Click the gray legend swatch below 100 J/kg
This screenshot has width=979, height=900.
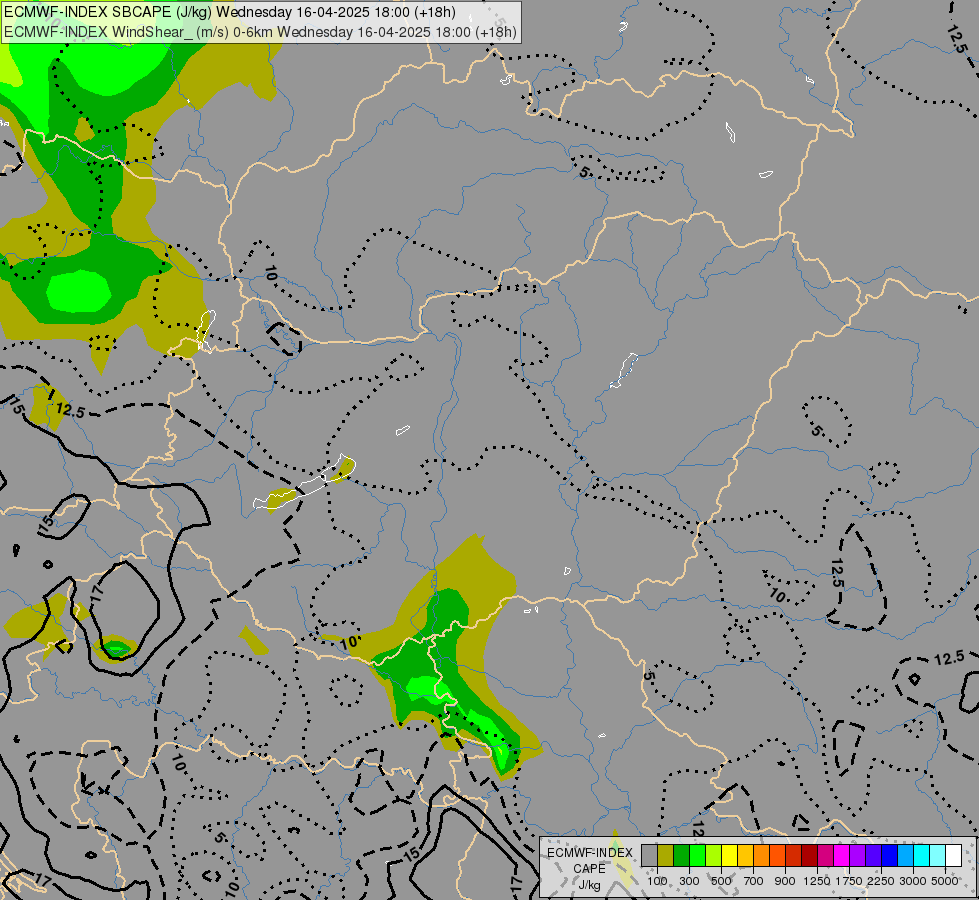point(649,856)
